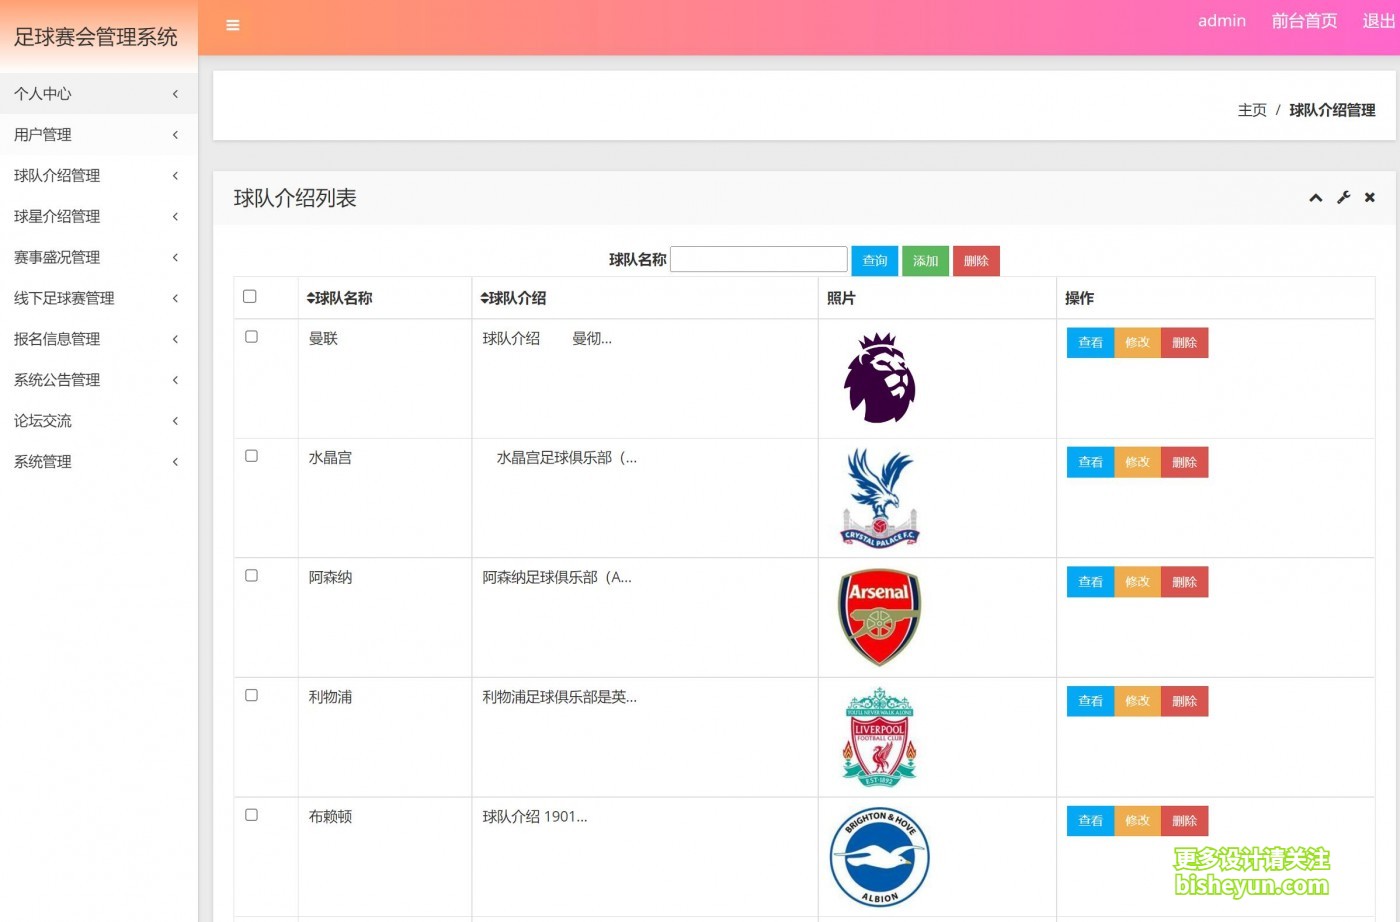Delete the 布赖顿 row

(1184, 820)
